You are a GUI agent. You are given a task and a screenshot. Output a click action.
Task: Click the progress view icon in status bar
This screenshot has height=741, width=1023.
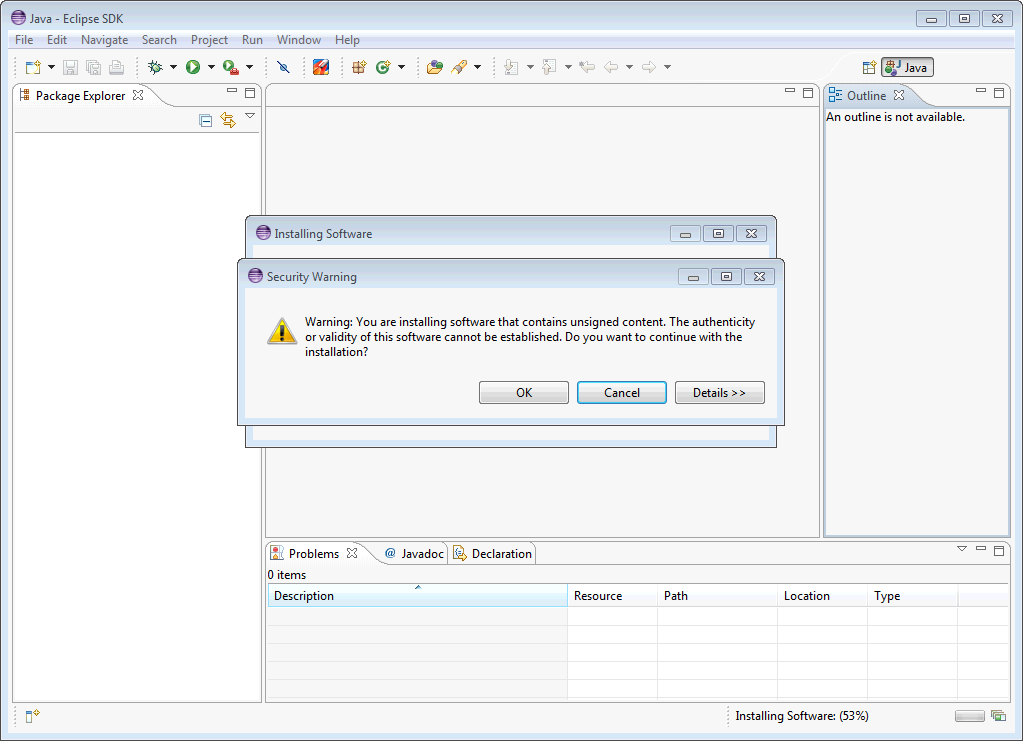click(x=997, y=716)
